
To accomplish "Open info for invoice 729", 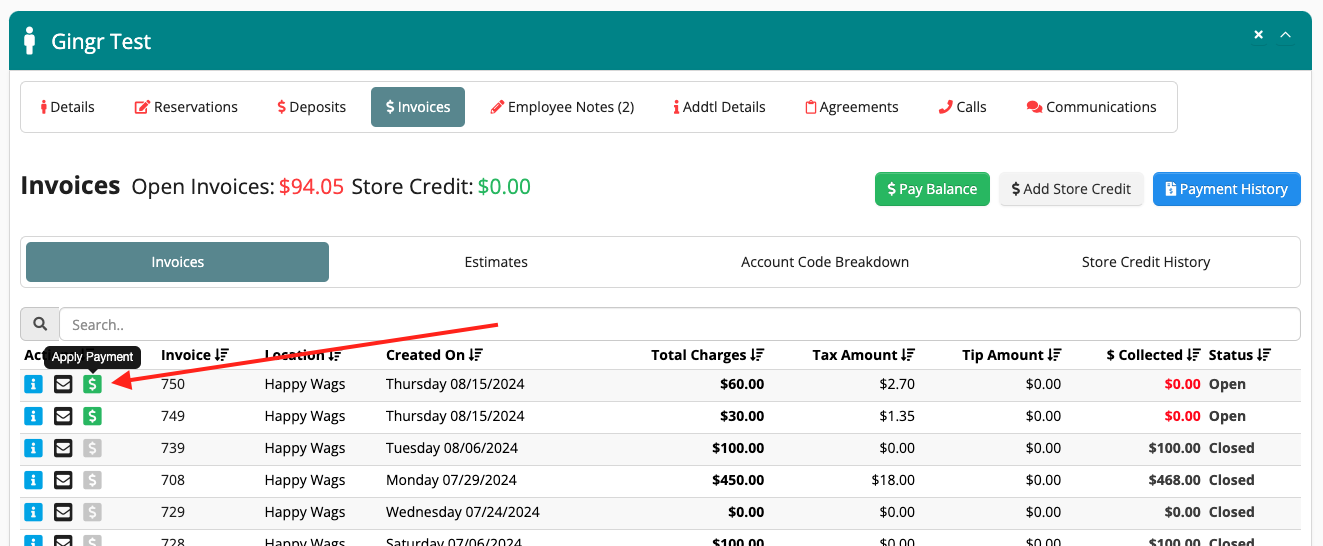I will pyautogui.click(x=33, y=512).
